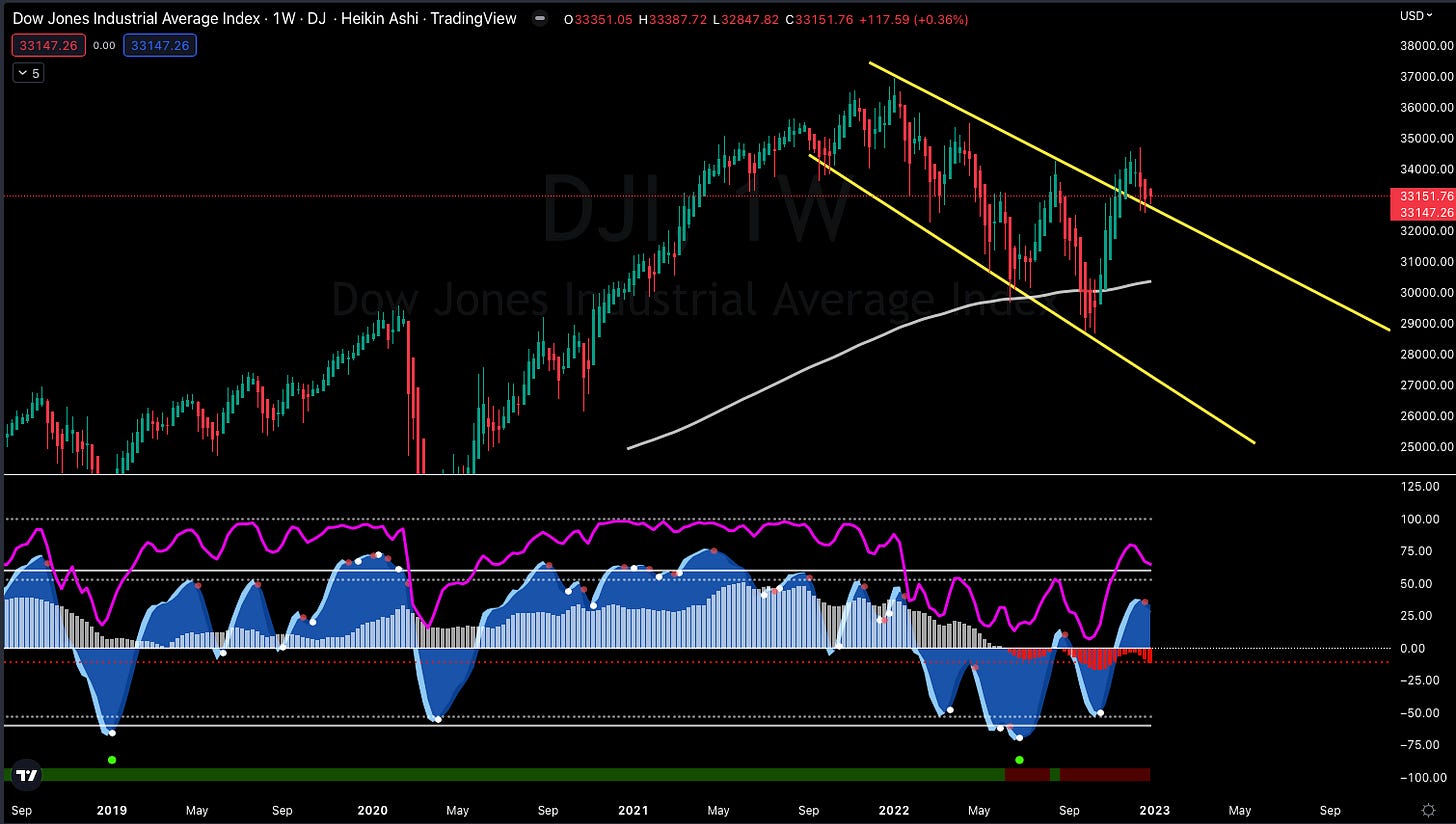Viewport: 1456px width, 824px height.
Task: Click the 2021 time axis label
Action: pyautogui.click(x=632, y=810)
